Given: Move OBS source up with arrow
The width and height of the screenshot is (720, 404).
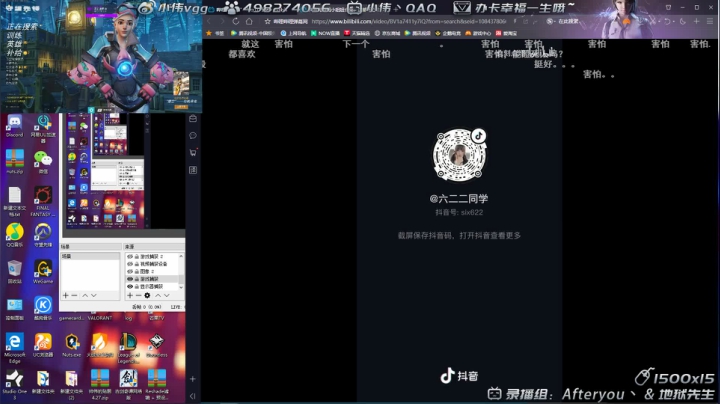Looking at the screenshot, I should (158, 295).
